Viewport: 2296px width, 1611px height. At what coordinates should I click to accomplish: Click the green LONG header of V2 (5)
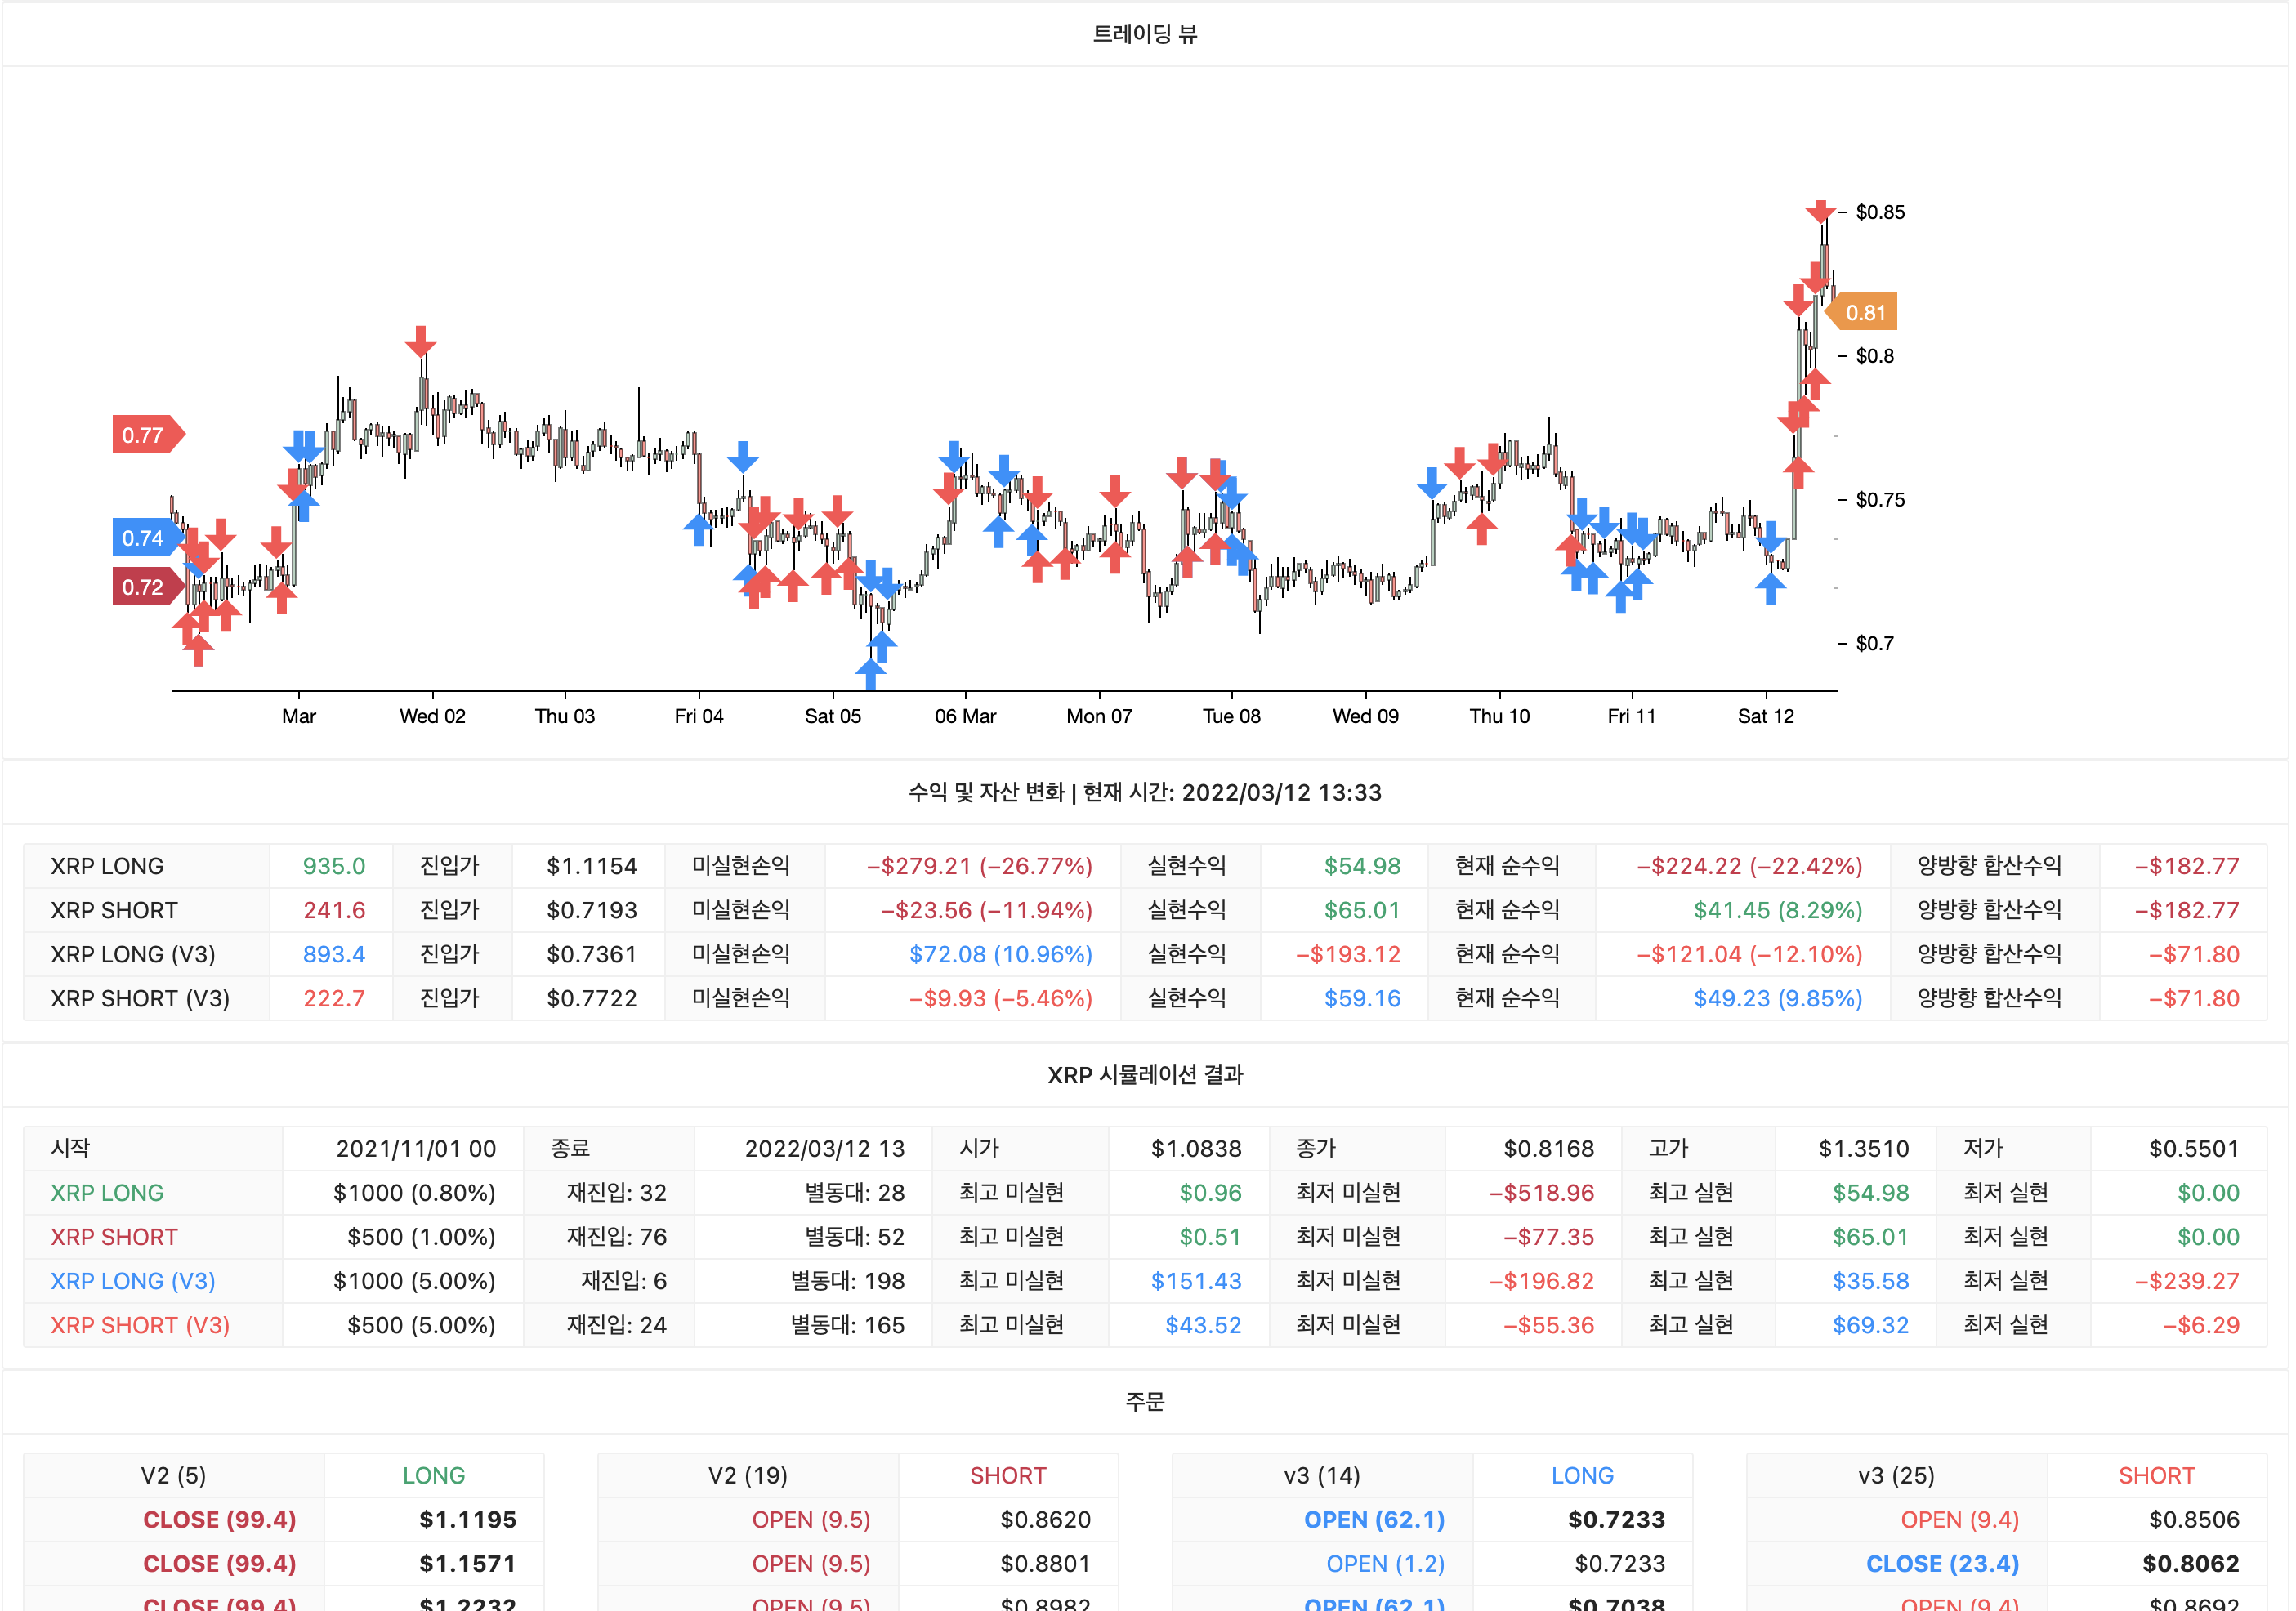[x=433, y=1475]
